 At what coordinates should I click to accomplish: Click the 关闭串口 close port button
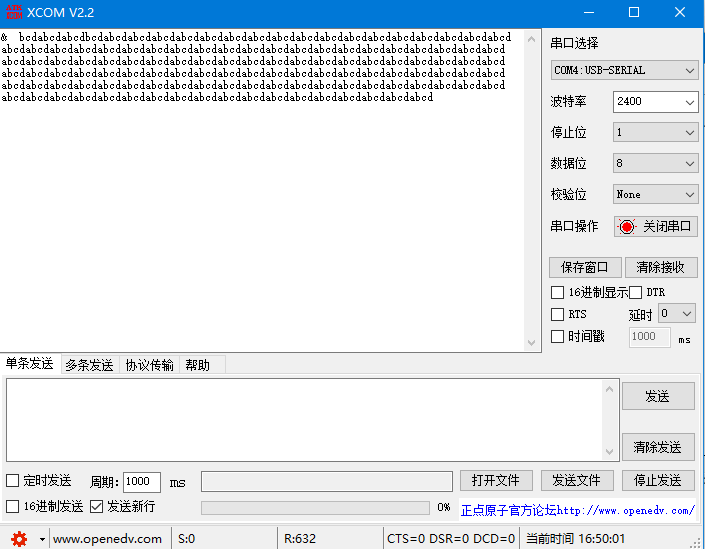[656, 227]
